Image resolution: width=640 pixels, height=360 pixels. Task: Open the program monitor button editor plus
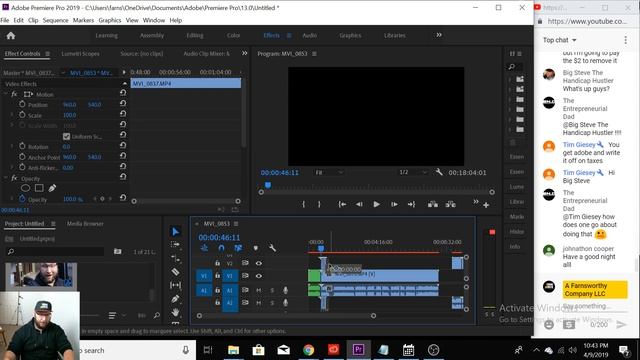pos(486,205)
